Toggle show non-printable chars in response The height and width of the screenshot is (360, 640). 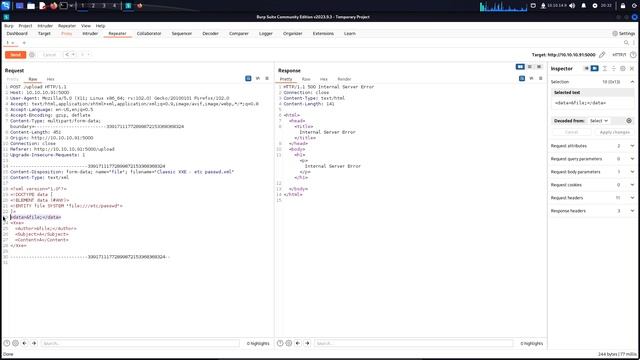click(531, 78)
